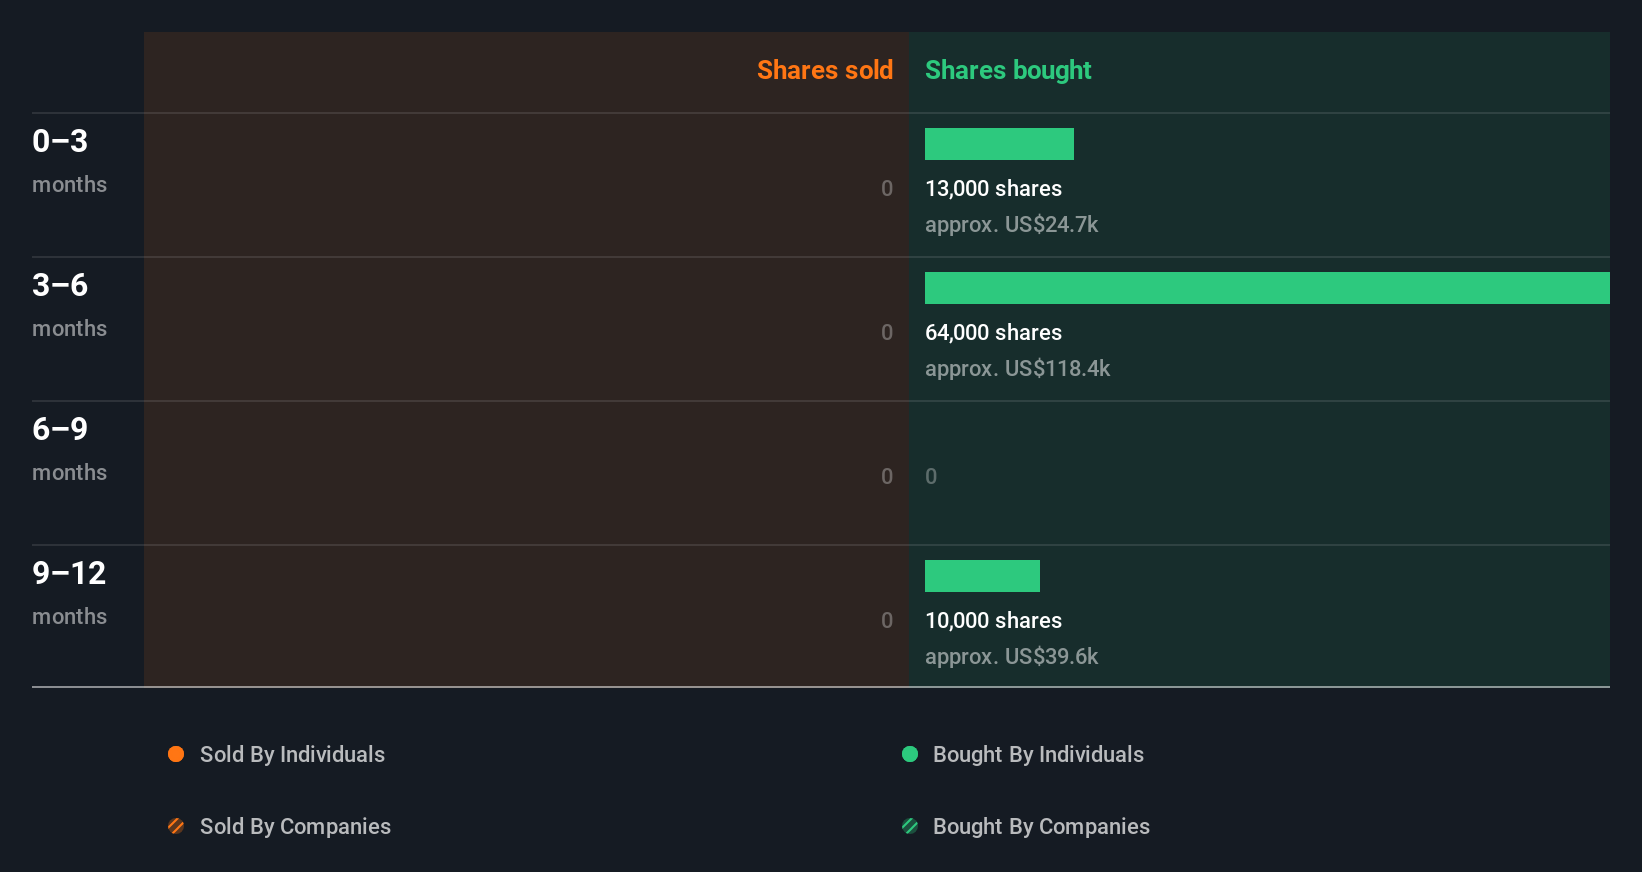Click the sold zero value in 3–6 months row
The width and height of the screenshot is (1642, 872).
click(887, 332)
